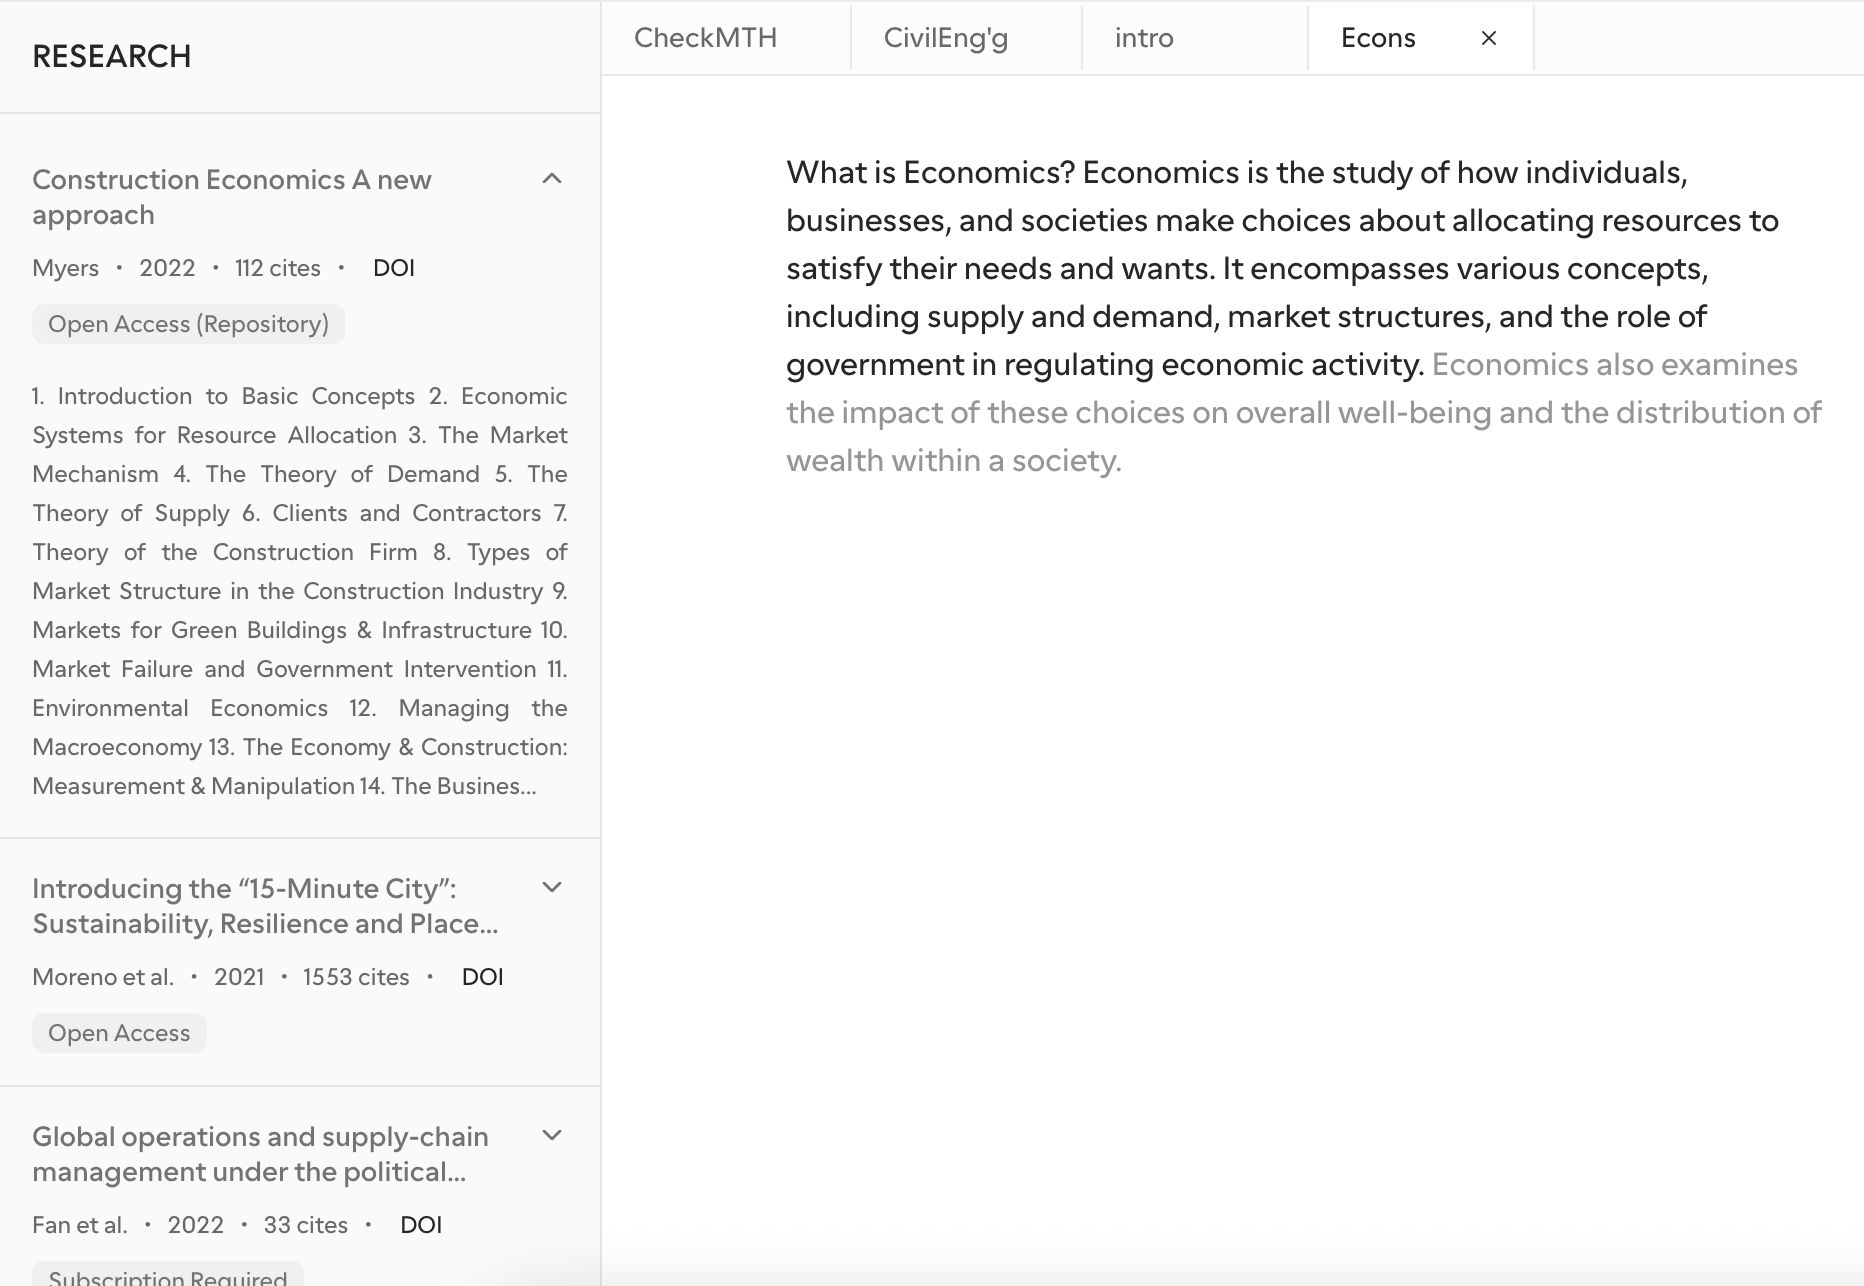Close the Econs tab

pyautogui.click(x=1488, y=37)
